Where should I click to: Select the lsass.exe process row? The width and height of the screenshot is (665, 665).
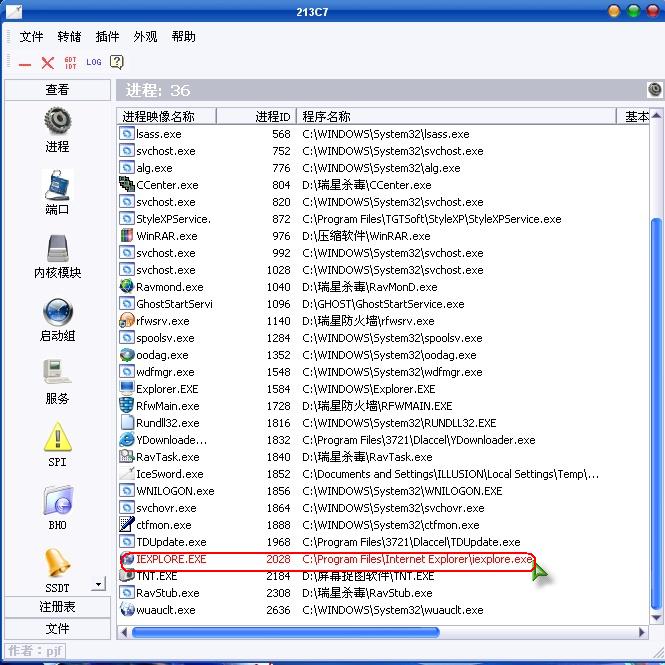click(x=383, y=134)
